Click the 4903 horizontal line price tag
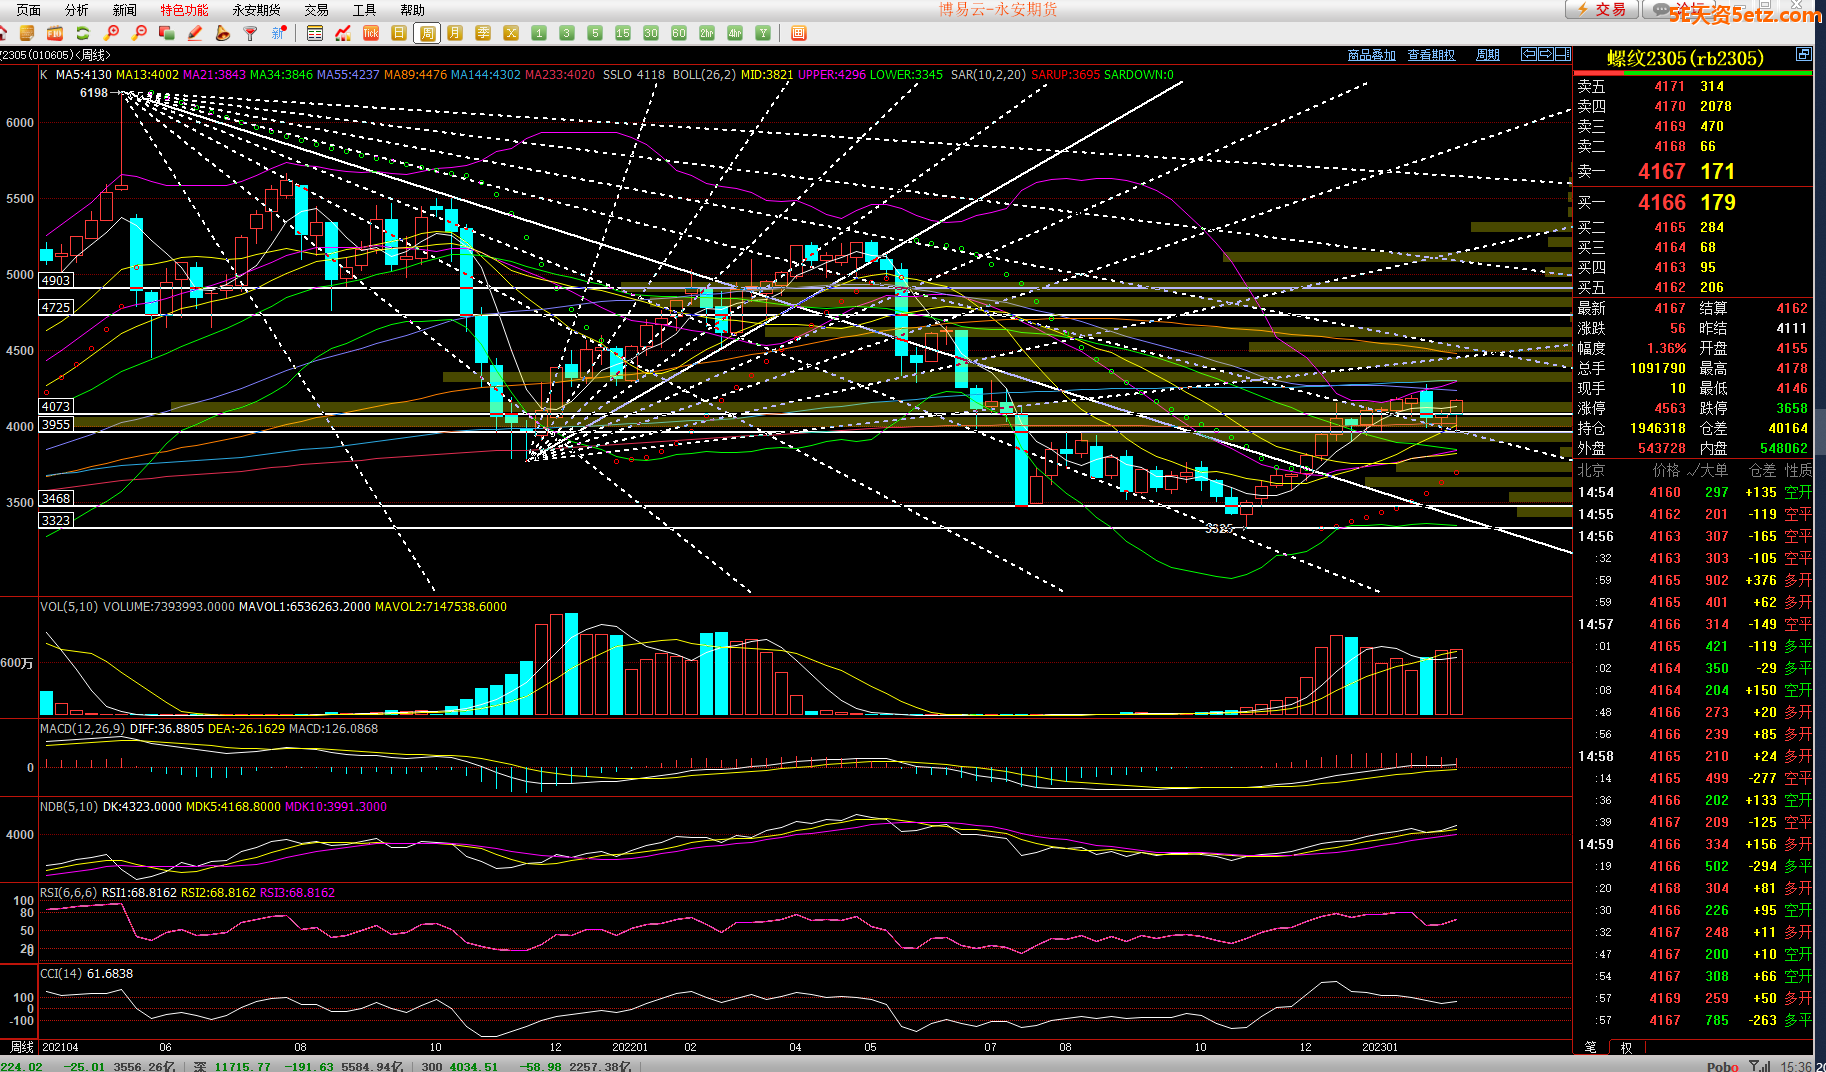Screen dimensions: 1826x1072 (x=56, y=281)
